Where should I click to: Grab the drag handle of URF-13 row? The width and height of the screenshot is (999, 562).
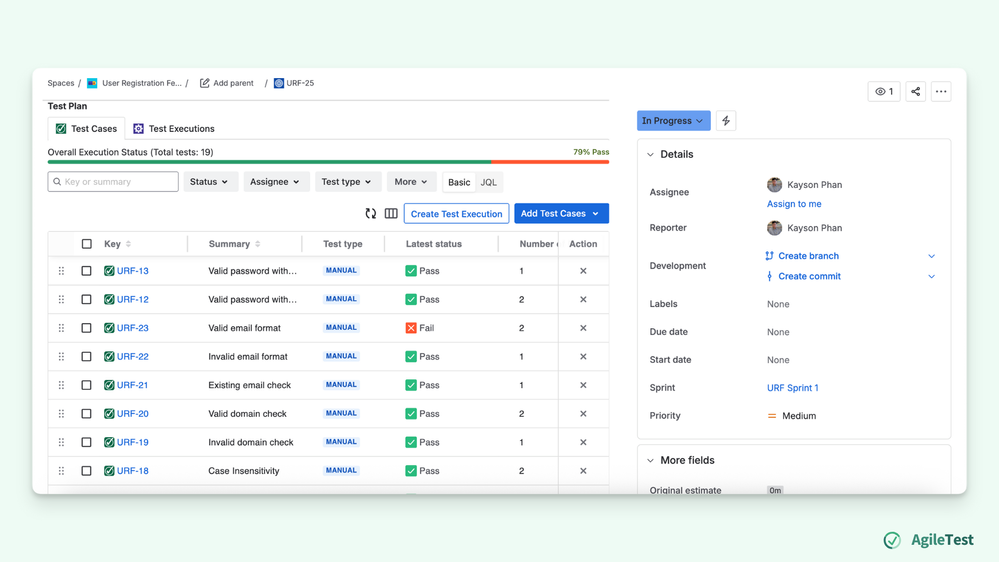coord(61,271)
